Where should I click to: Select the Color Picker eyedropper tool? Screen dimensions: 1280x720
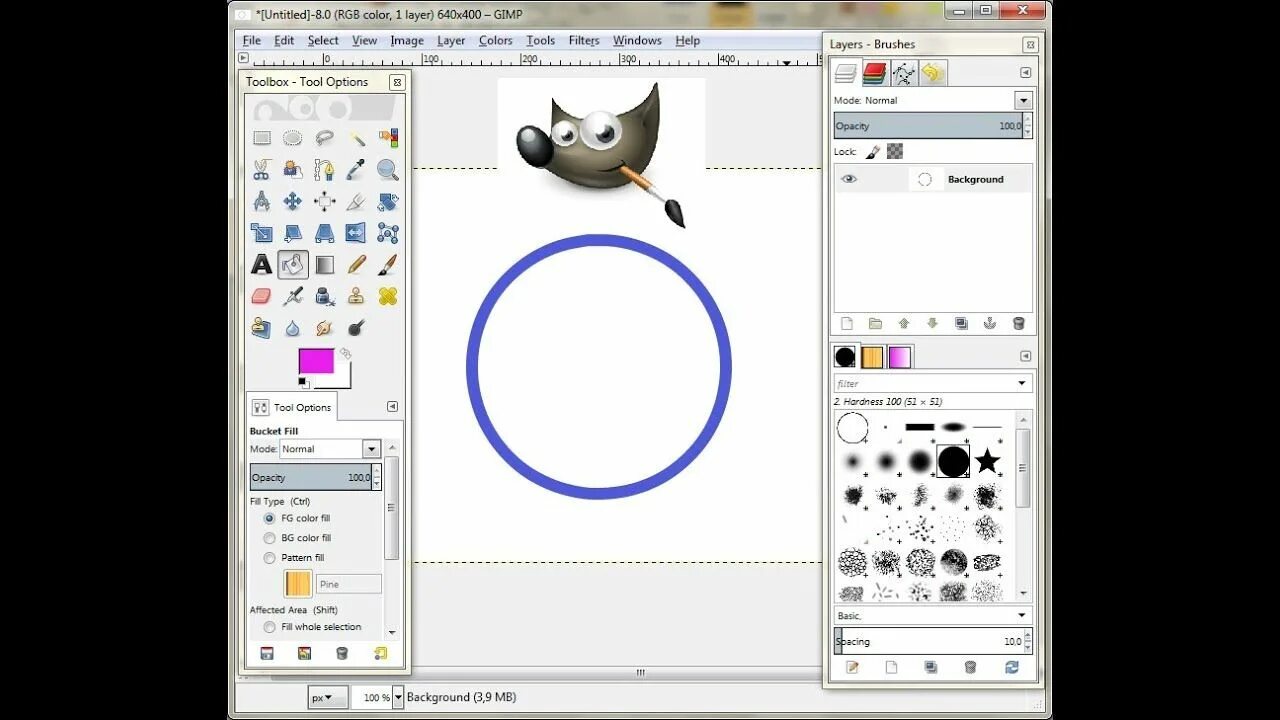357,170
